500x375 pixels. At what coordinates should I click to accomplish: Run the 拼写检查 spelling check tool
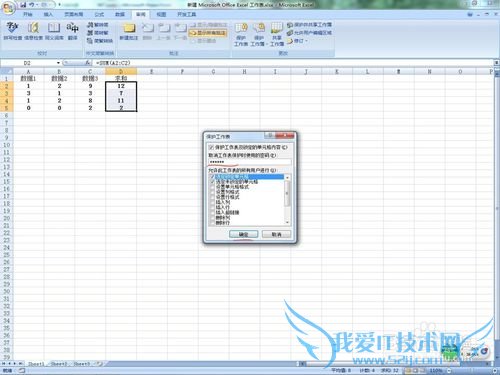point(13,31)
